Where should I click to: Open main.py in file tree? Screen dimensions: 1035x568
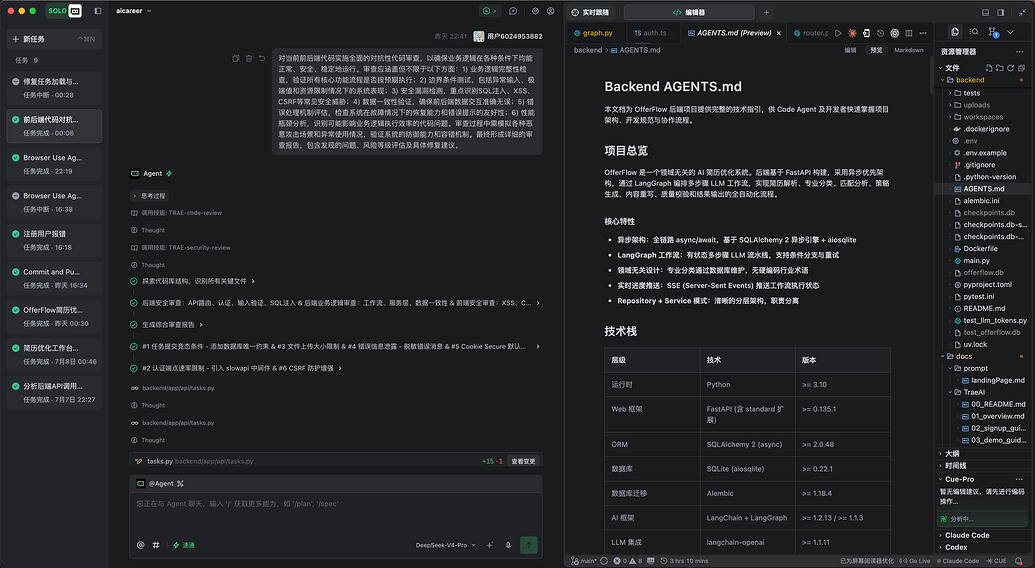pos(984,261)
